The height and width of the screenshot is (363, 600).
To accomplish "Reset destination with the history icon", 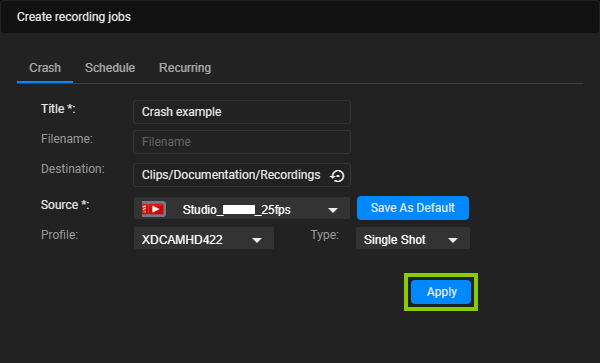I will 337,176.
